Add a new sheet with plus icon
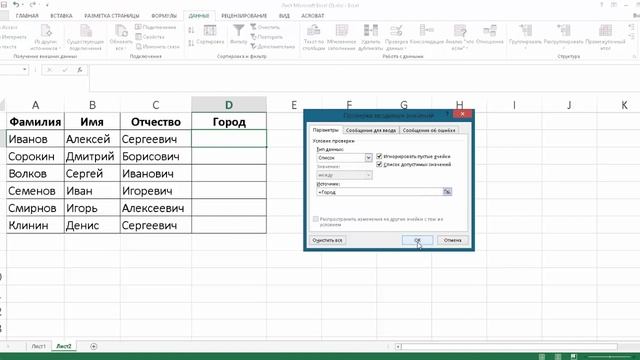Image resolution: width=640 pixels, height=360 pixels. click(x=93, y=347)
